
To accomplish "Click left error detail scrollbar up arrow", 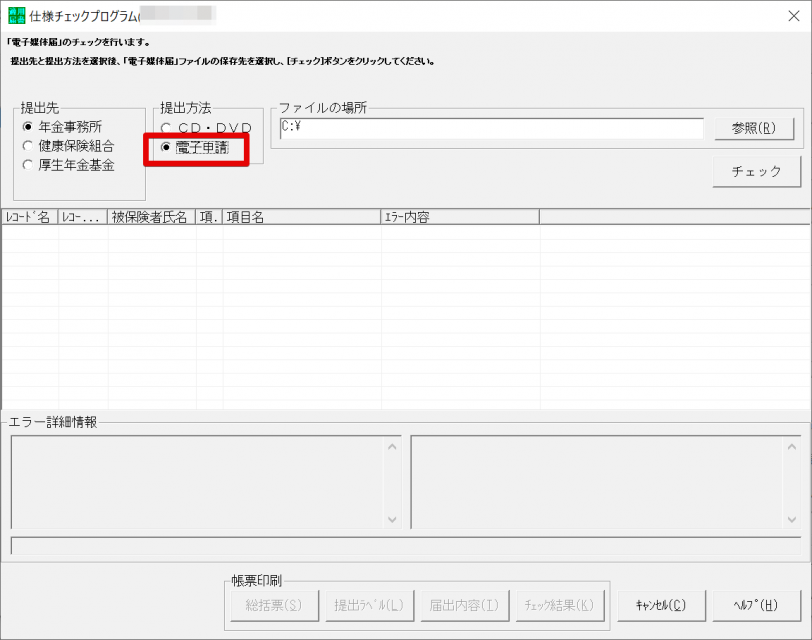I will (x=392, y=446).
